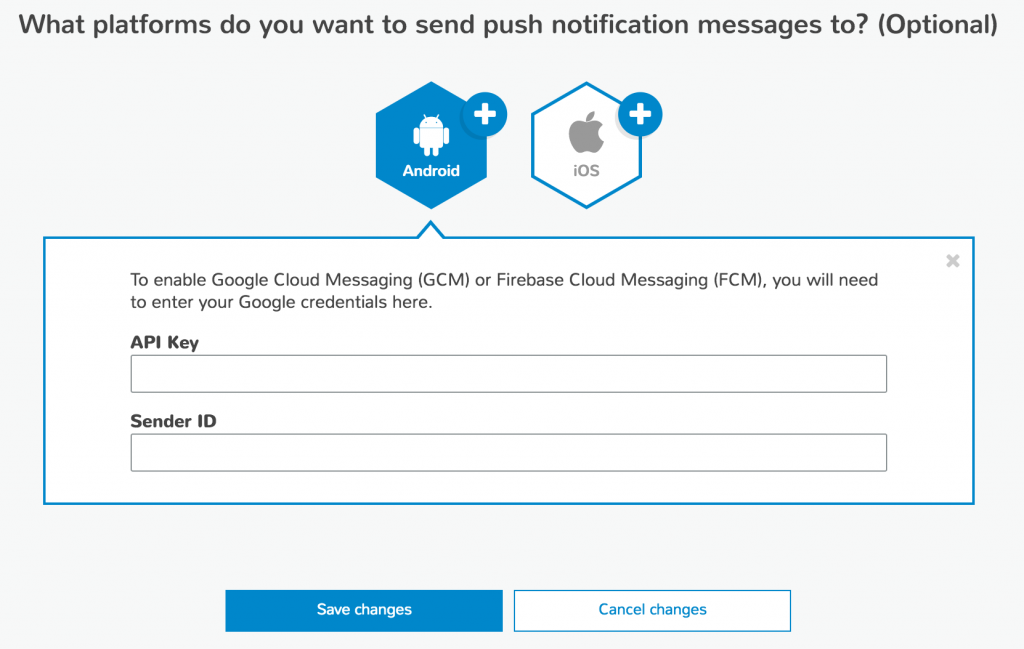Focus the API Key input field
The image size is (1024, 649).
(509, 373)
